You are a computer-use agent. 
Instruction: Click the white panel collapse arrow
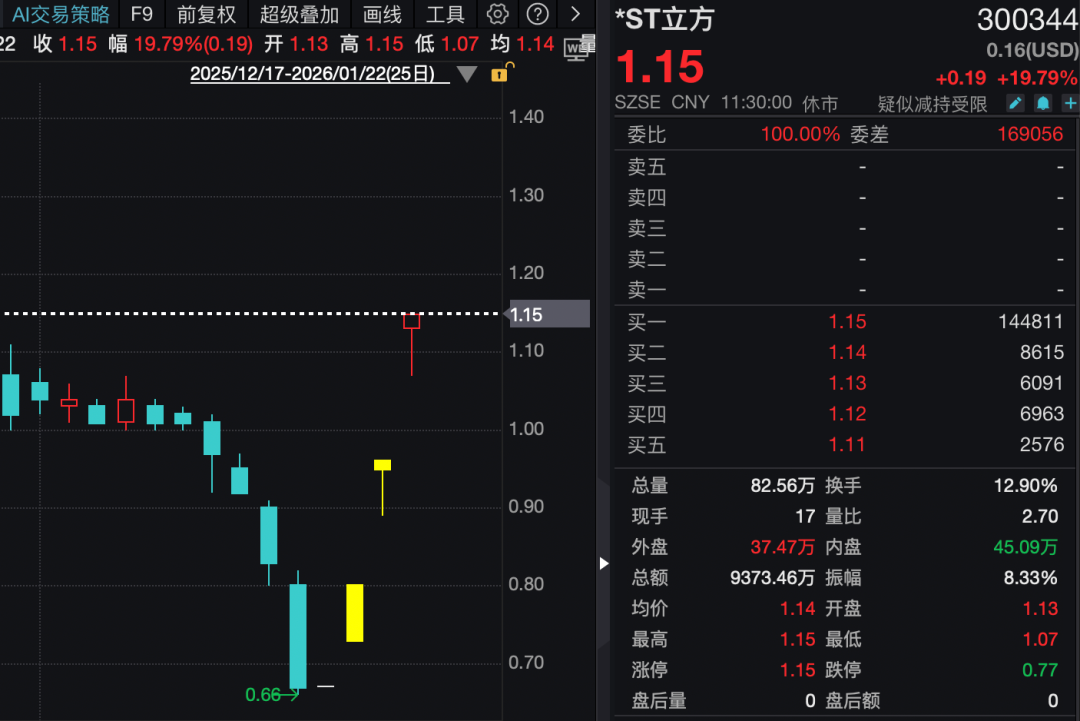603,564
